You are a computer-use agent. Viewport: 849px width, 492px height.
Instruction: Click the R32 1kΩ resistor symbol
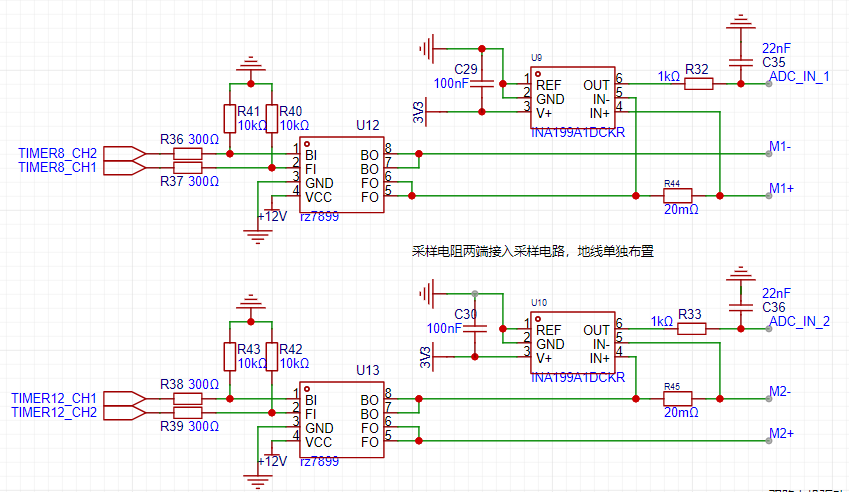pyautogui.click(x=698, y=84)
